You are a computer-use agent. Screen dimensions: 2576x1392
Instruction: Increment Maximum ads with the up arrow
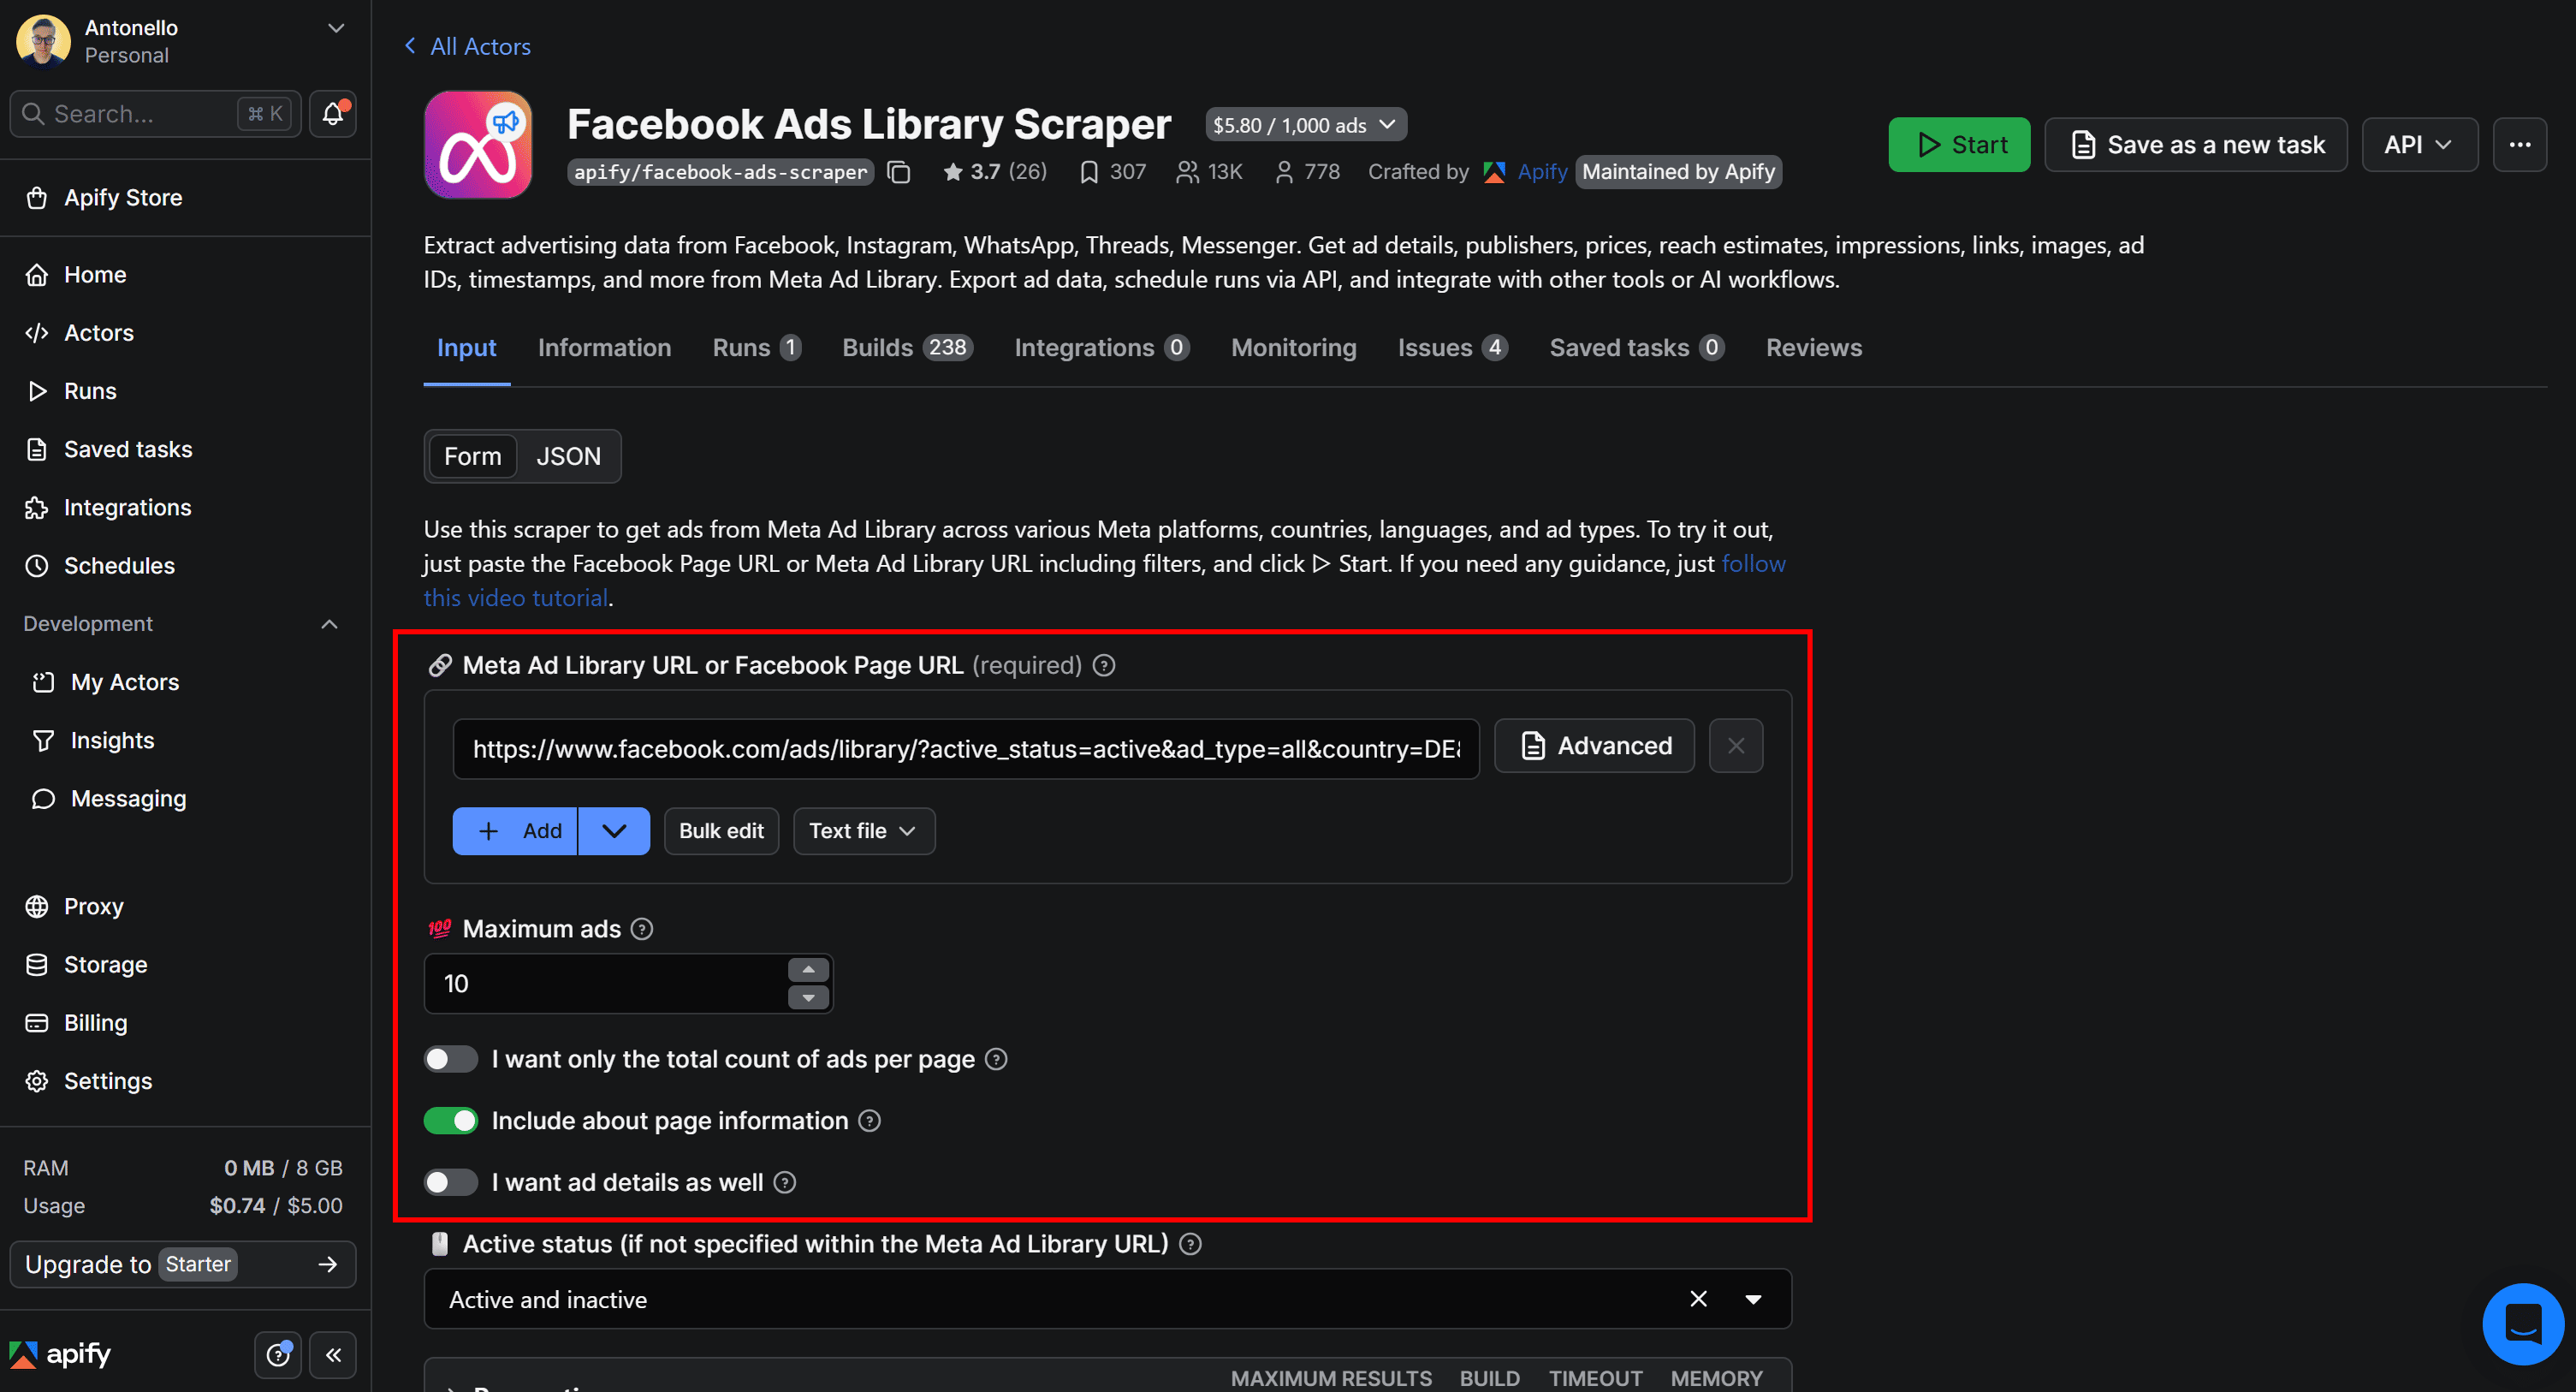pos(808,968)
